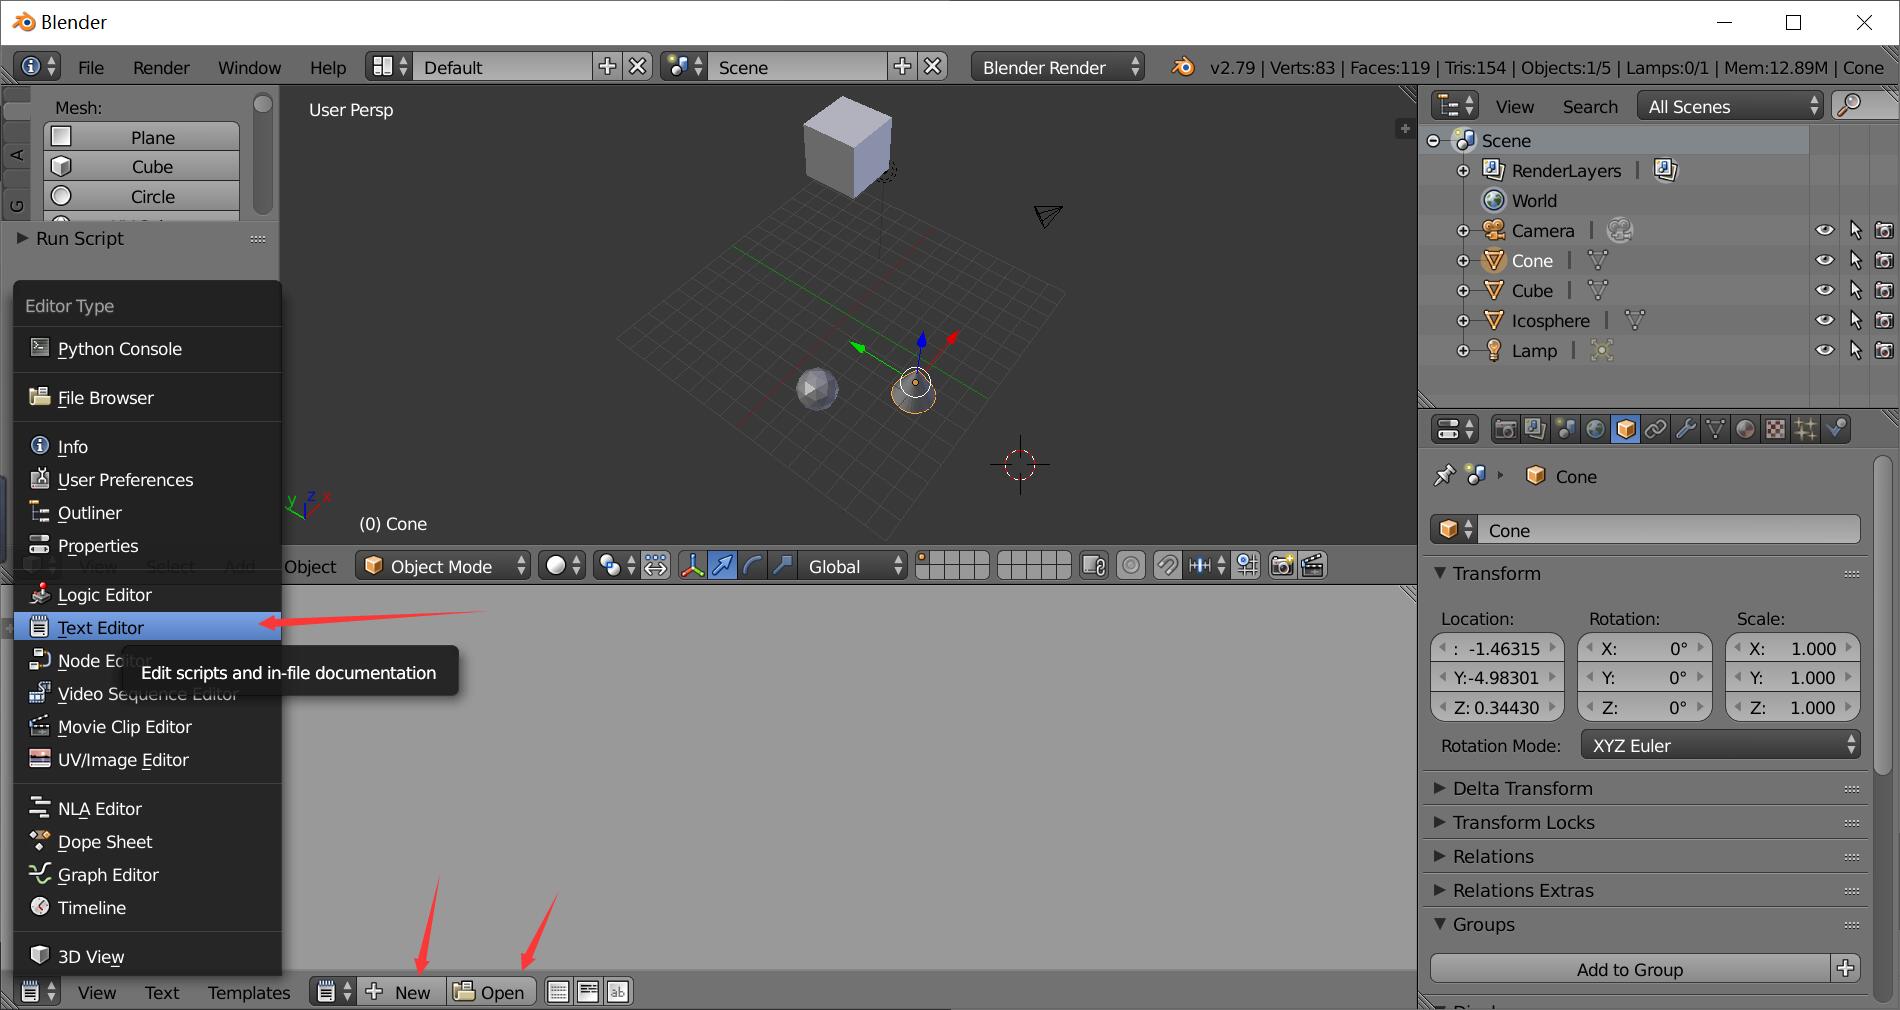Open the World properties tab (globe icon)
The image size is (1900, 1010).
coord(1595,429)
